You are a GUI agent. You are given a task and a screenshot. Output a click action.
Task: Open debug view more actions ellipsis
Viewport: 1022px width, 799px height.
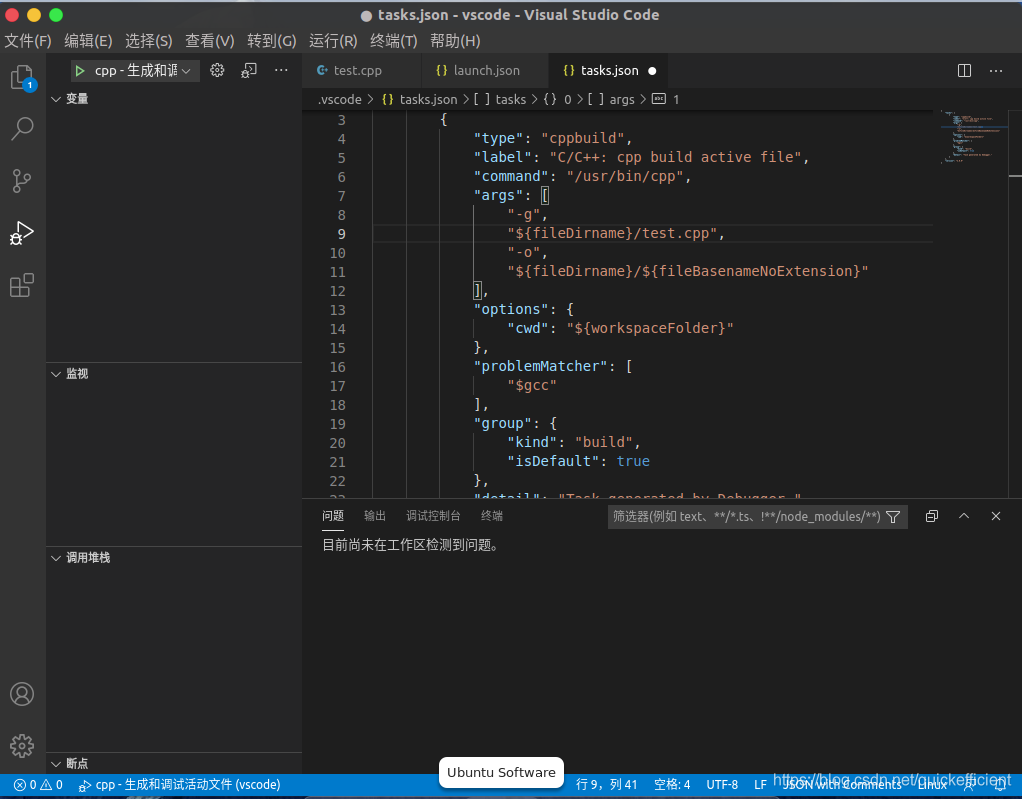(x=281, y=70)
